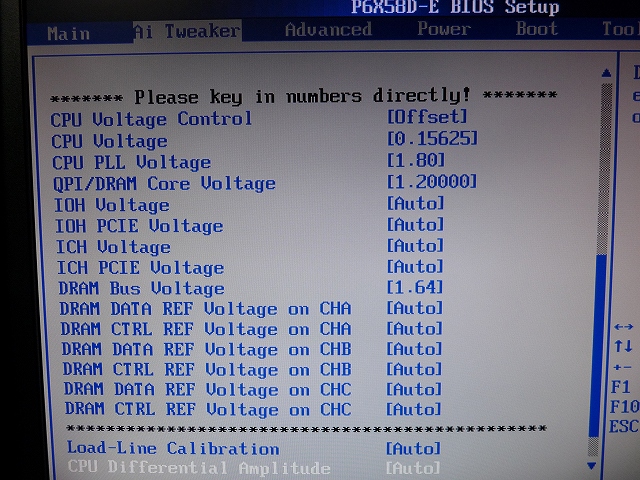The width and height of the screenshot is (640, 480).
Task: Edit DRAM Bus Voltage value 1.64
Action: pos(415,287)
